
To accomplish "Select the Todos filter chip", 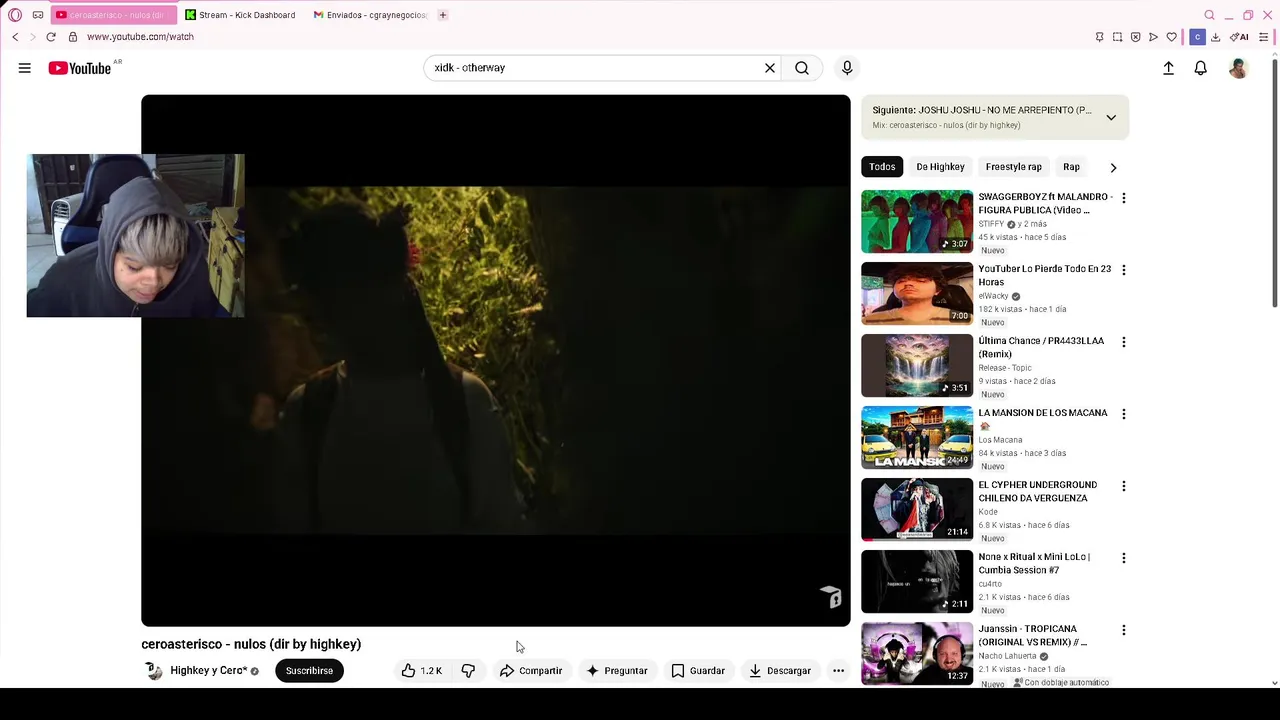I will pos(882,167).
